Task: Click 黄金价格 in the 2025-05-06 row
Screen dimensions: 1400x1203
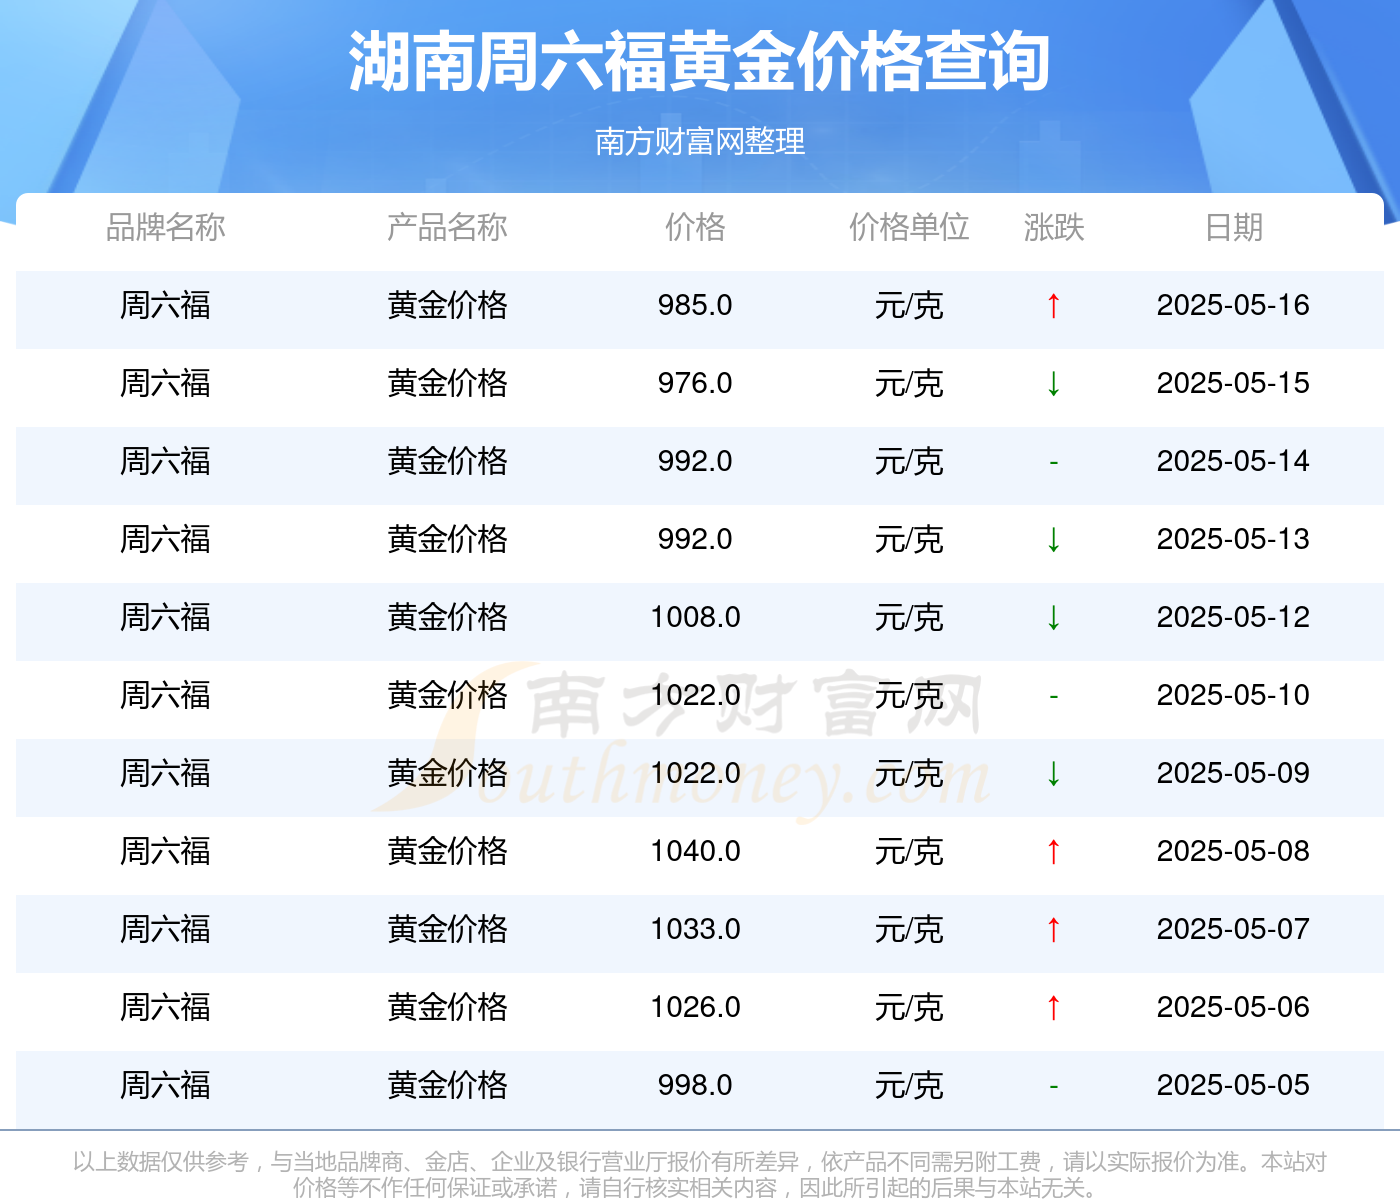Action: pos(447,1007)
